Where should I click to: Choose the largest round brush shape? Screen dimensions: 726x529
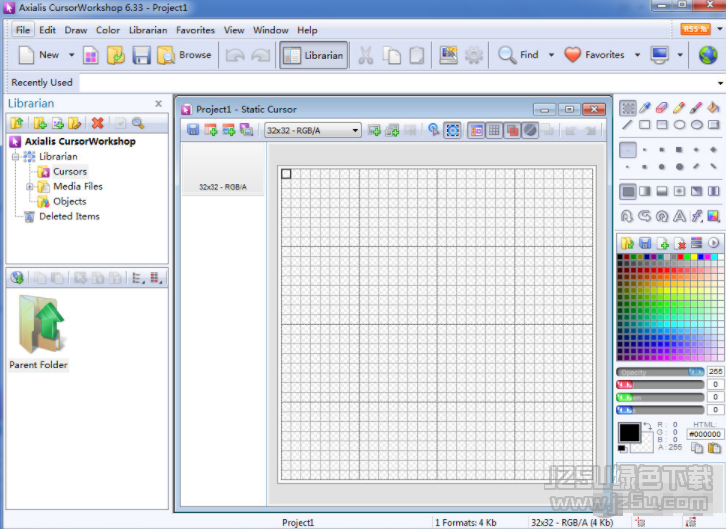(679, 167)
